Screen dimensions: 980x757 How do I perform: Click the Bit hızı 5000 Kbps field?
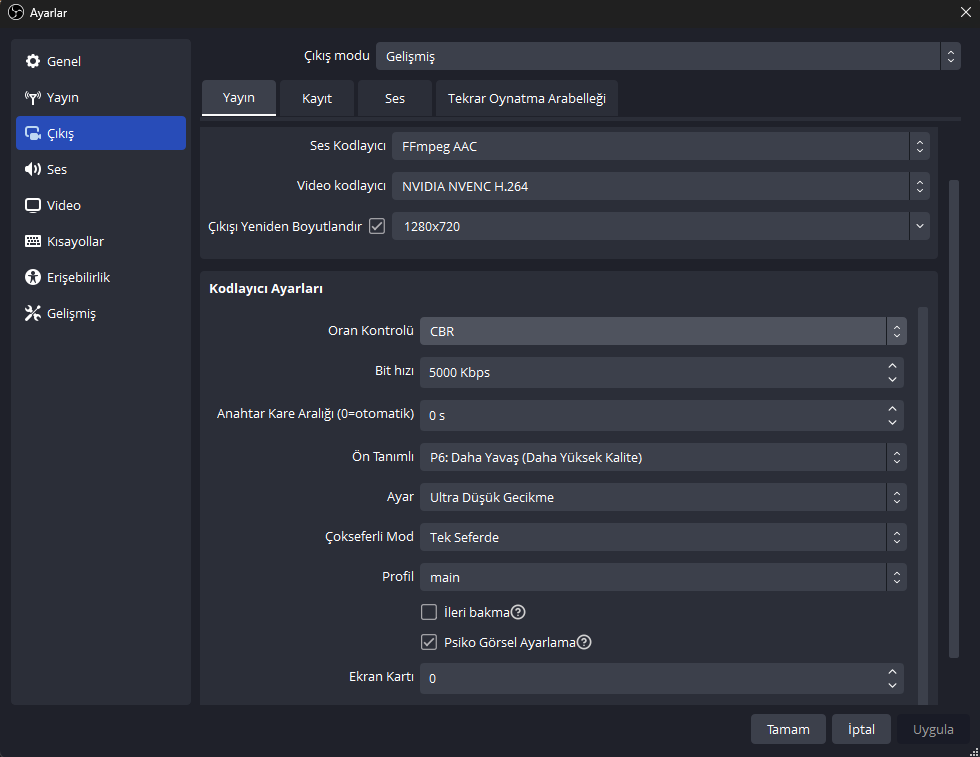click(650, 373)
